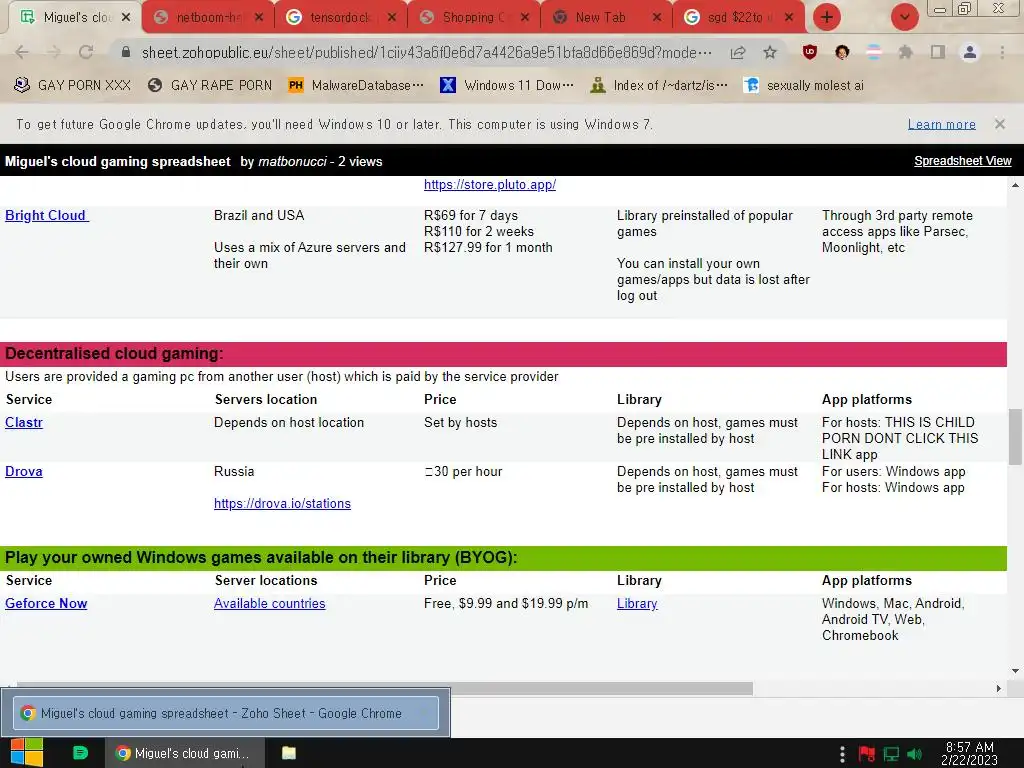1024x768 pixels.
Task: Click the taskbar clock showing 8:57 AM
Action: click(x=970, y=753)
